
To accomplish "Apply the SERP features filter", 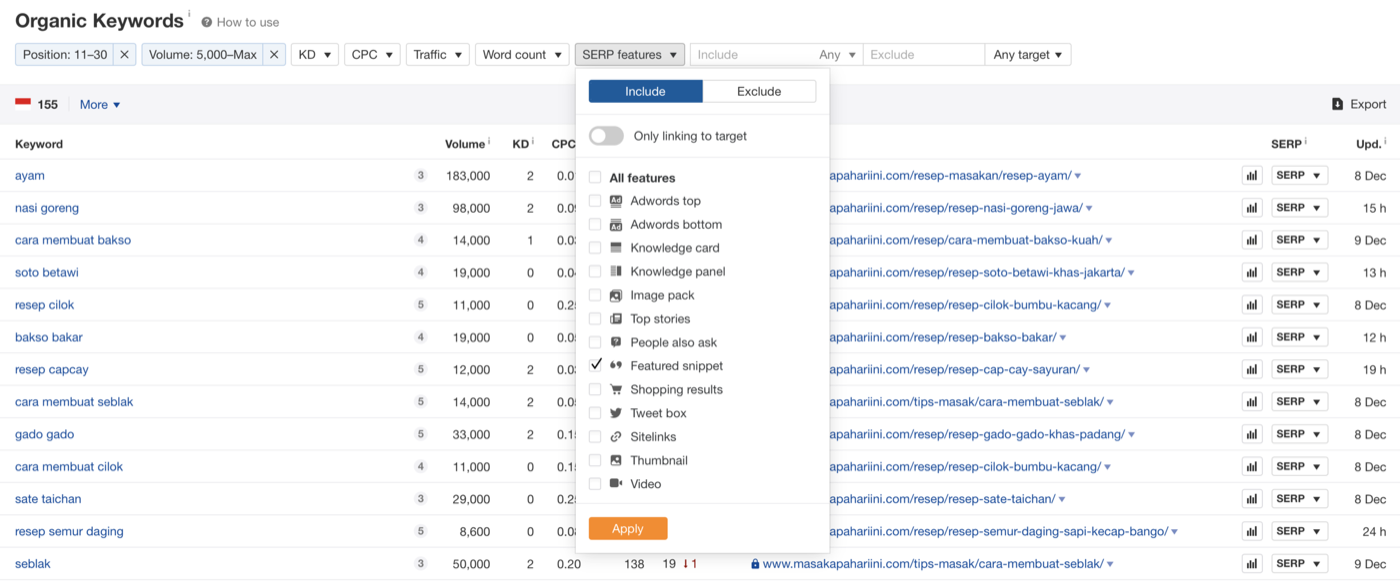I will (x=628, y=529).
